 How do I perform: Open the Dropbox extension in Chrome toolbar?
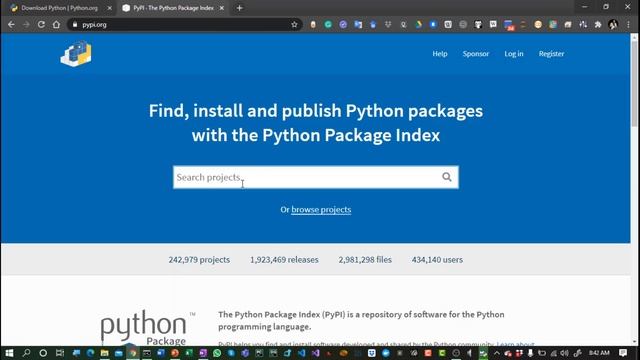click(x=388, y=24)
